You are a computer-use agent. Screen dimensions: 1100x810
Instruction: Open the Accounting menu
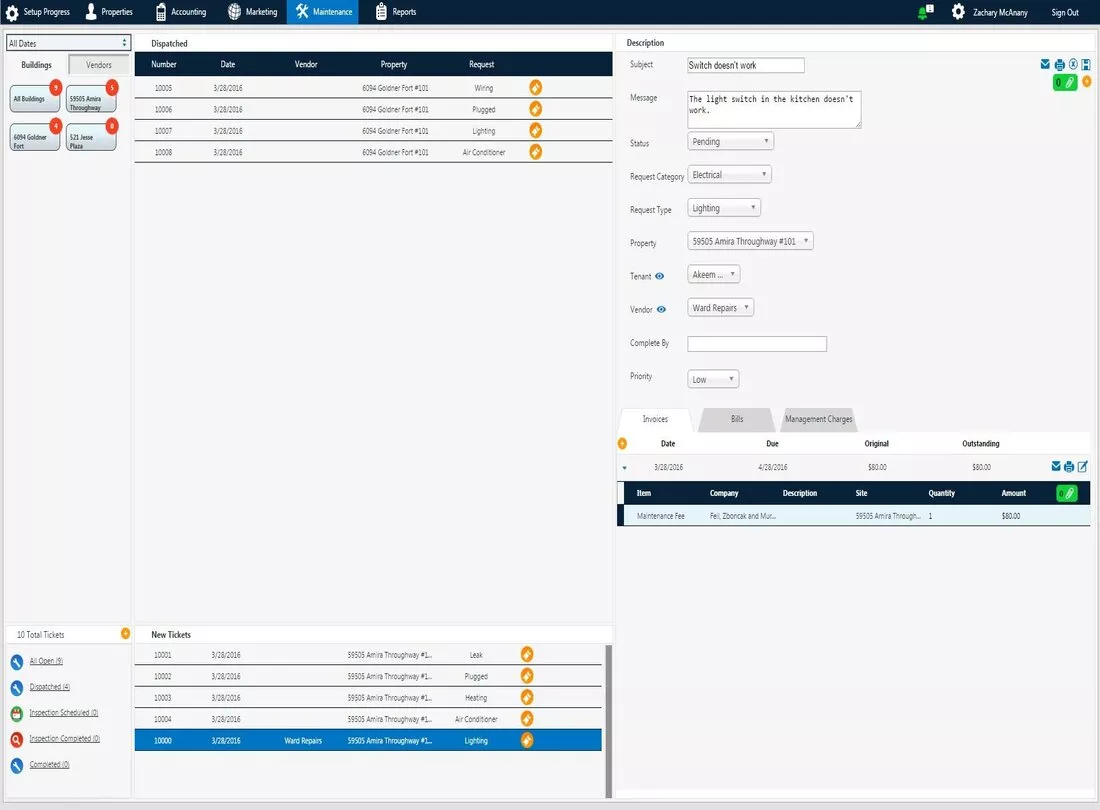coord(181,12)
